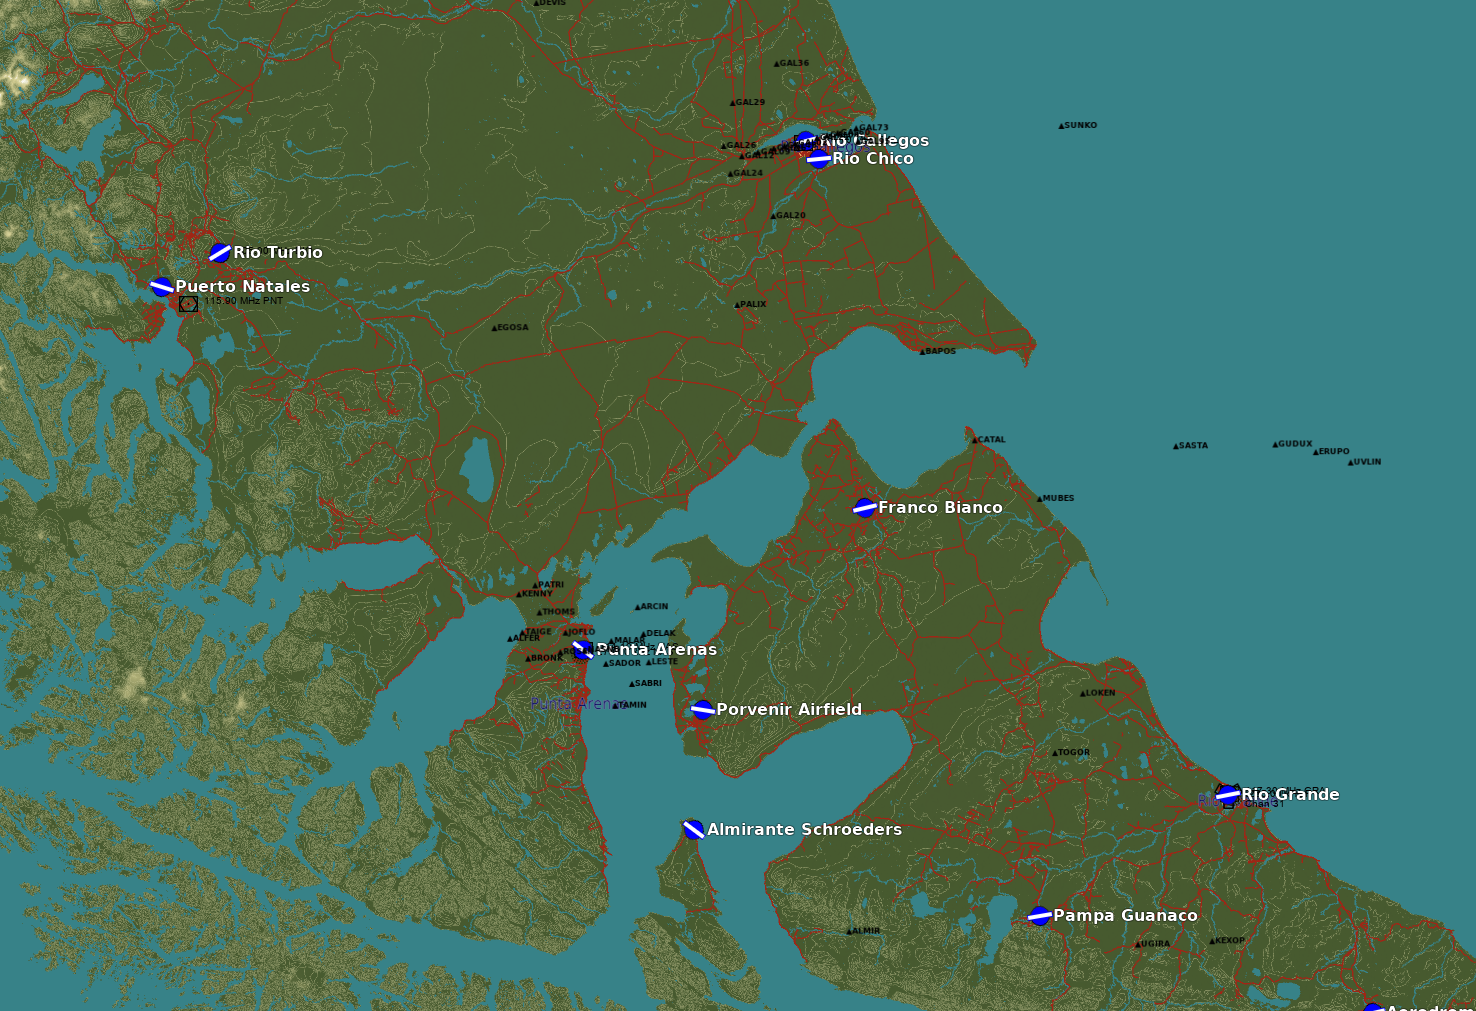
Task: Click the GUDUX waypoint marker
Action: [1275, 444]
